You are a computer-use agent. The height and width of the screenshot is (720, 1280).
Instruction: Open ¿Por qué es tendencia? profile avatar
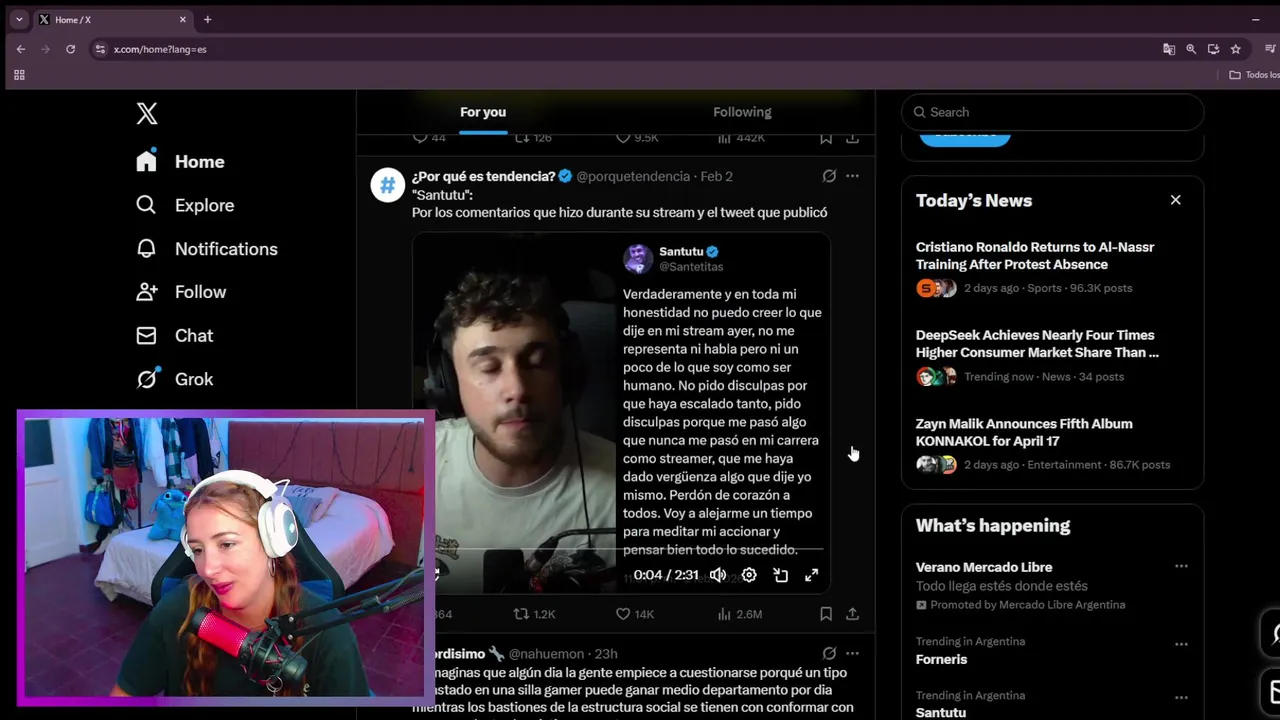click(x=388, y=185)
